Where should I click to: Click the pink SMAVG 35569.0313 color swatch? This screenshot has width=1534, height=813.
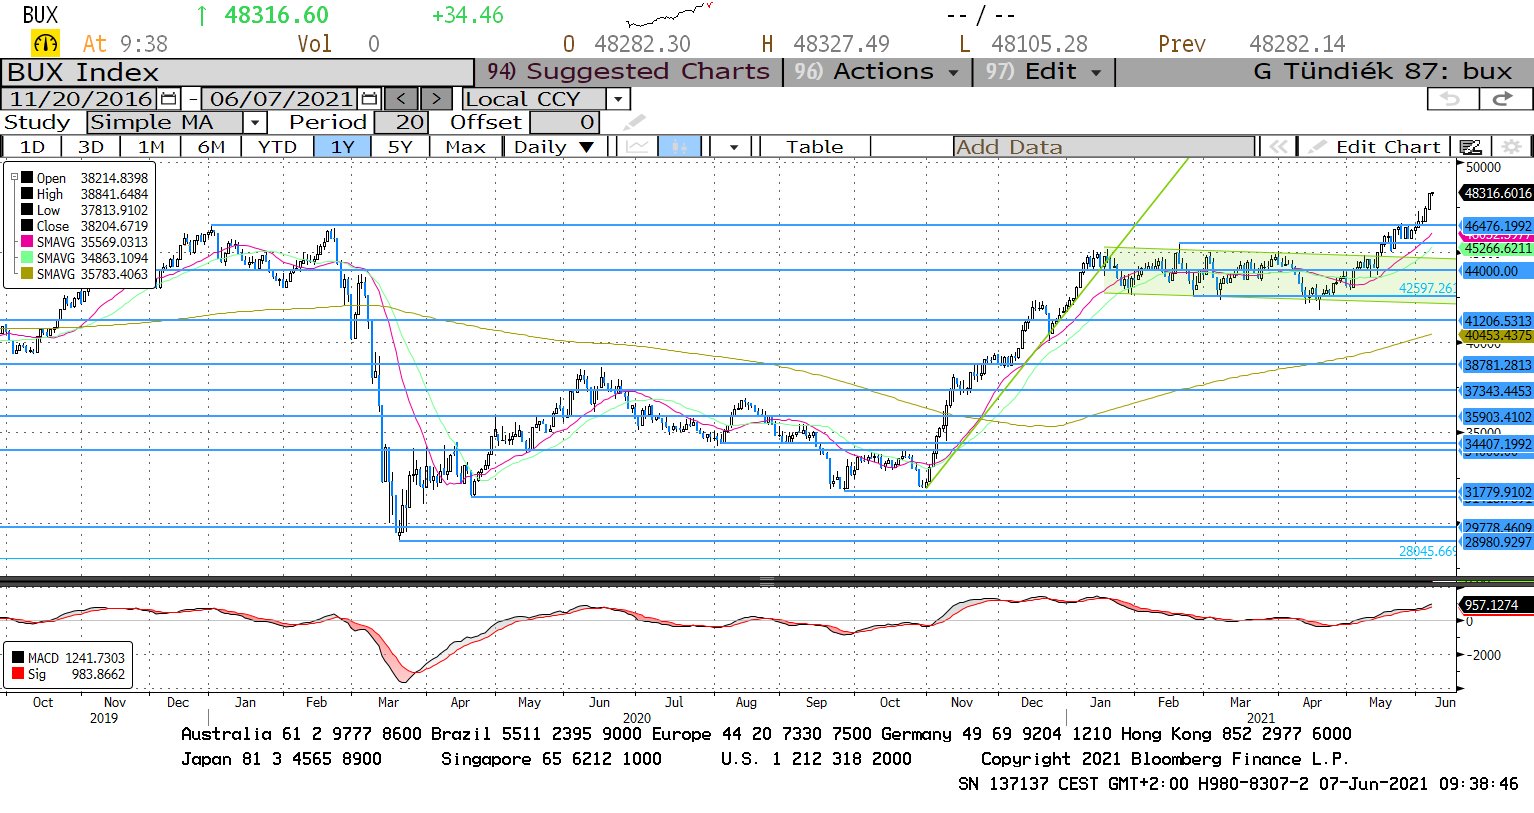[27, 242]
